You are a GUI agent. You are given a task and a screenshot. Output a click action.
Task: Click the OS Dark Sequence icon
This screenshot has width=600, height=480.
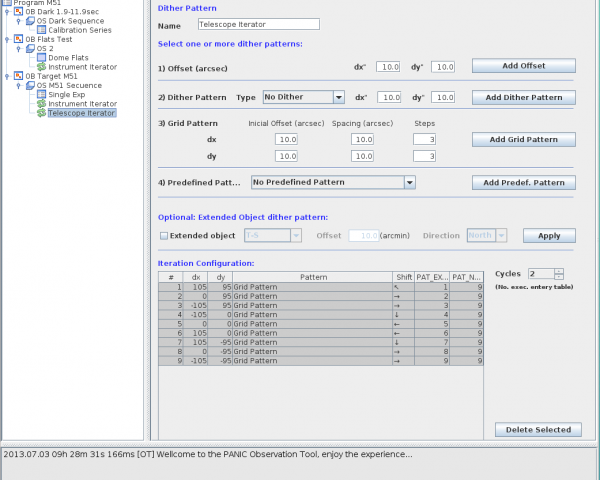(x=30, y=21)
